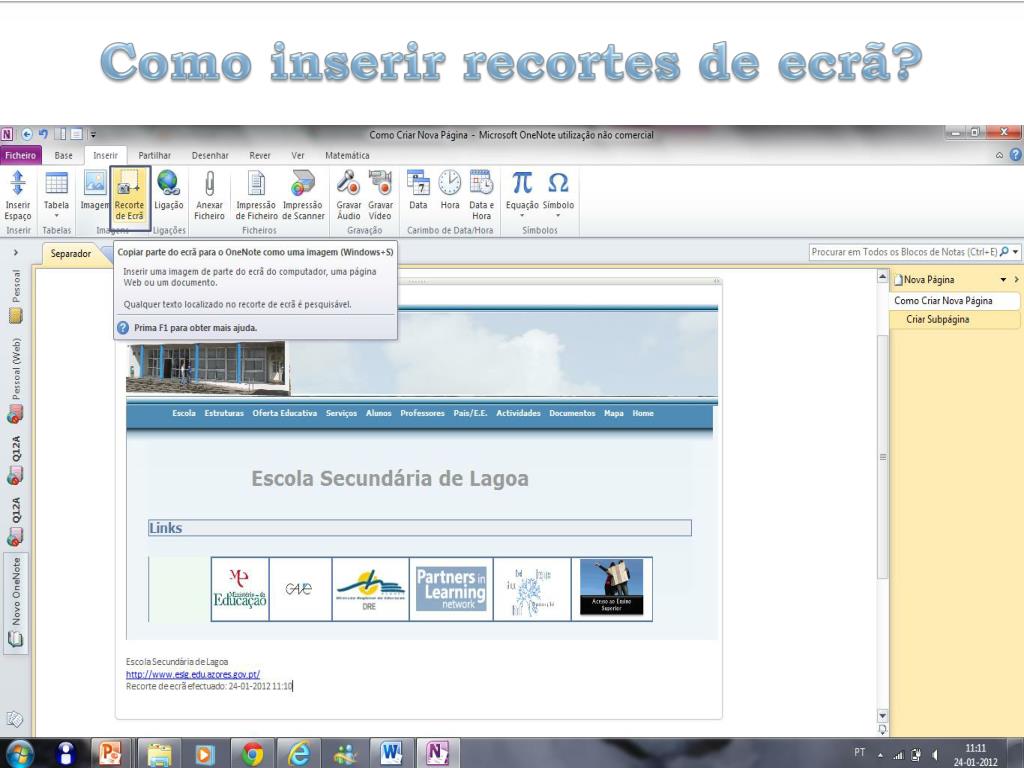Select the Separador section tab
Viewport: 1024px width, 768px height.
pos(71,253)
